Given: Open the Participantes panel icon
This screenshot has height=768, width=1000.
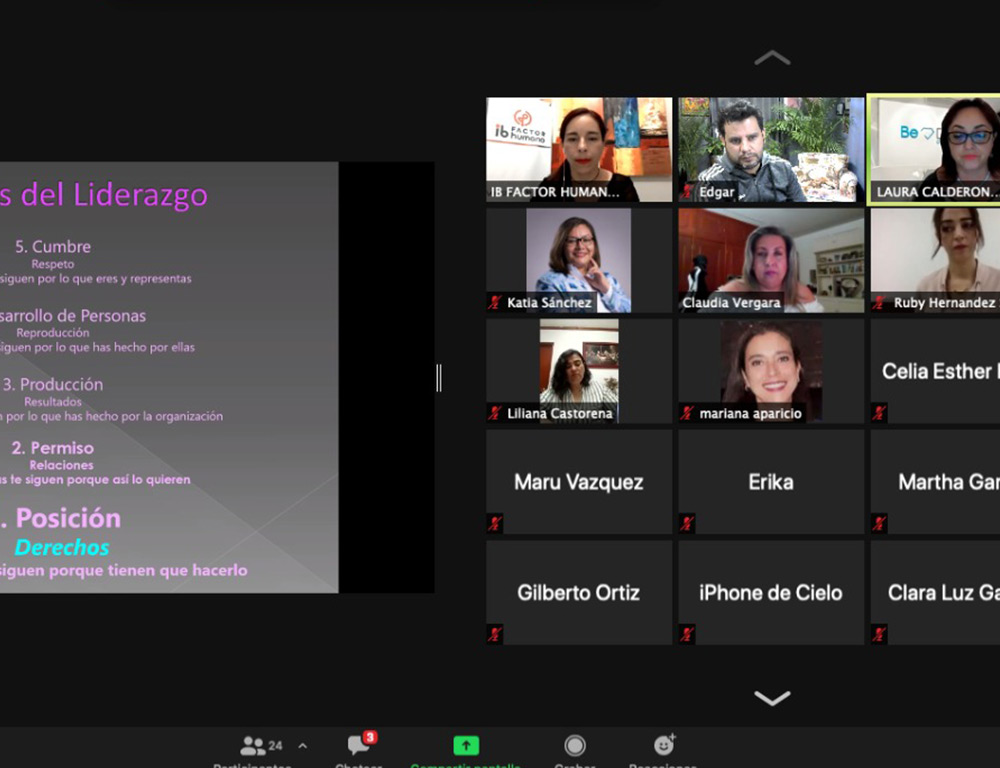Looking at the screenshot, I should click(x=253, y=746).
